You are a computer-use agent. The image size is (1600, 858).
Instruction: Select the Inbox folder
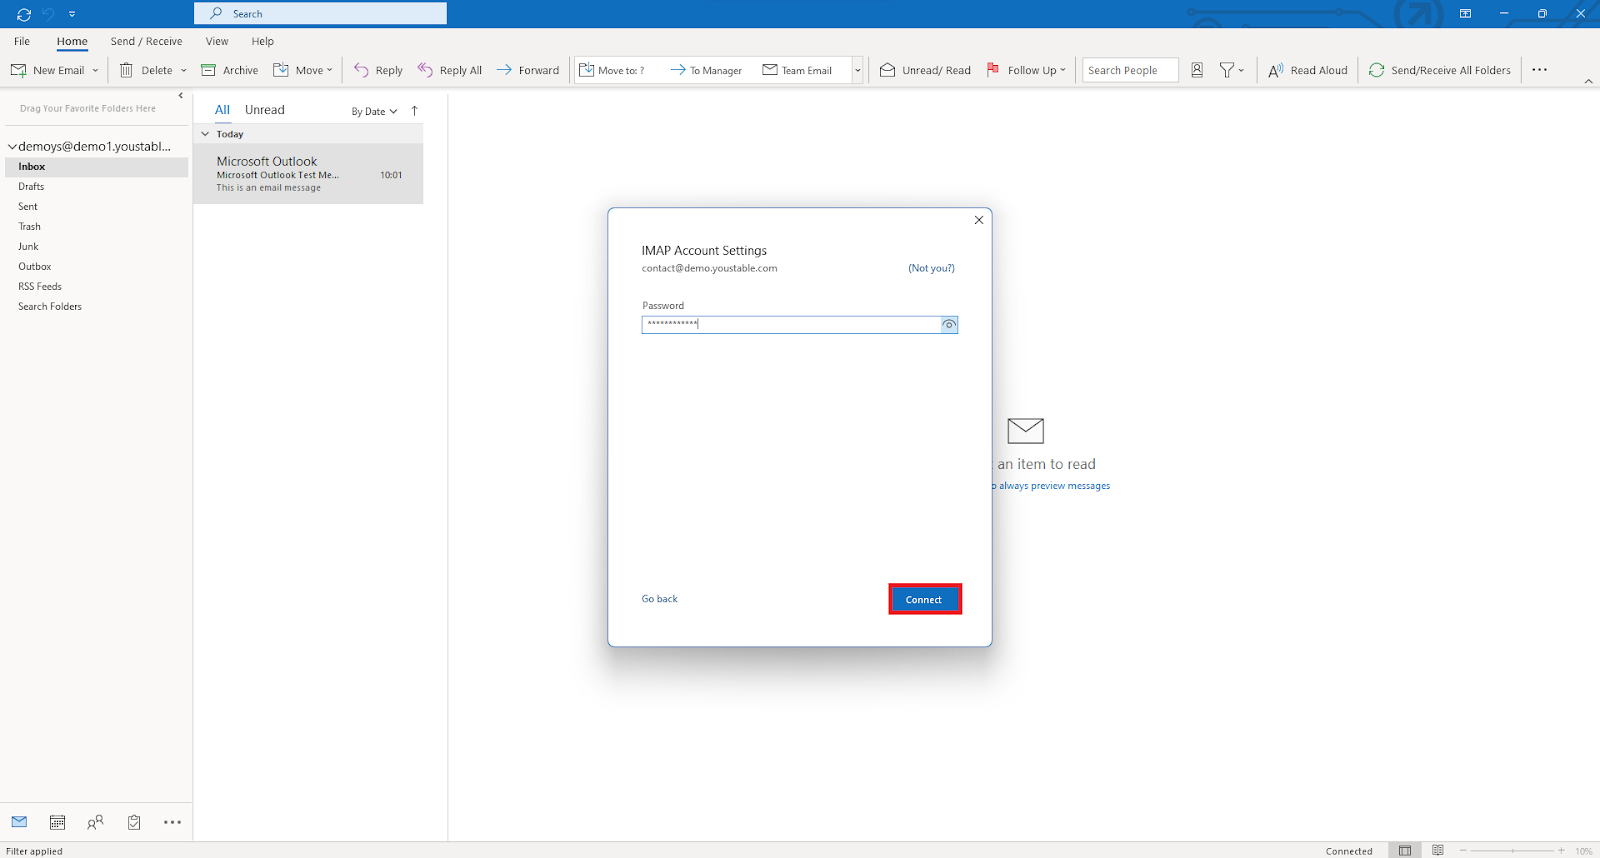coord(96,167)
